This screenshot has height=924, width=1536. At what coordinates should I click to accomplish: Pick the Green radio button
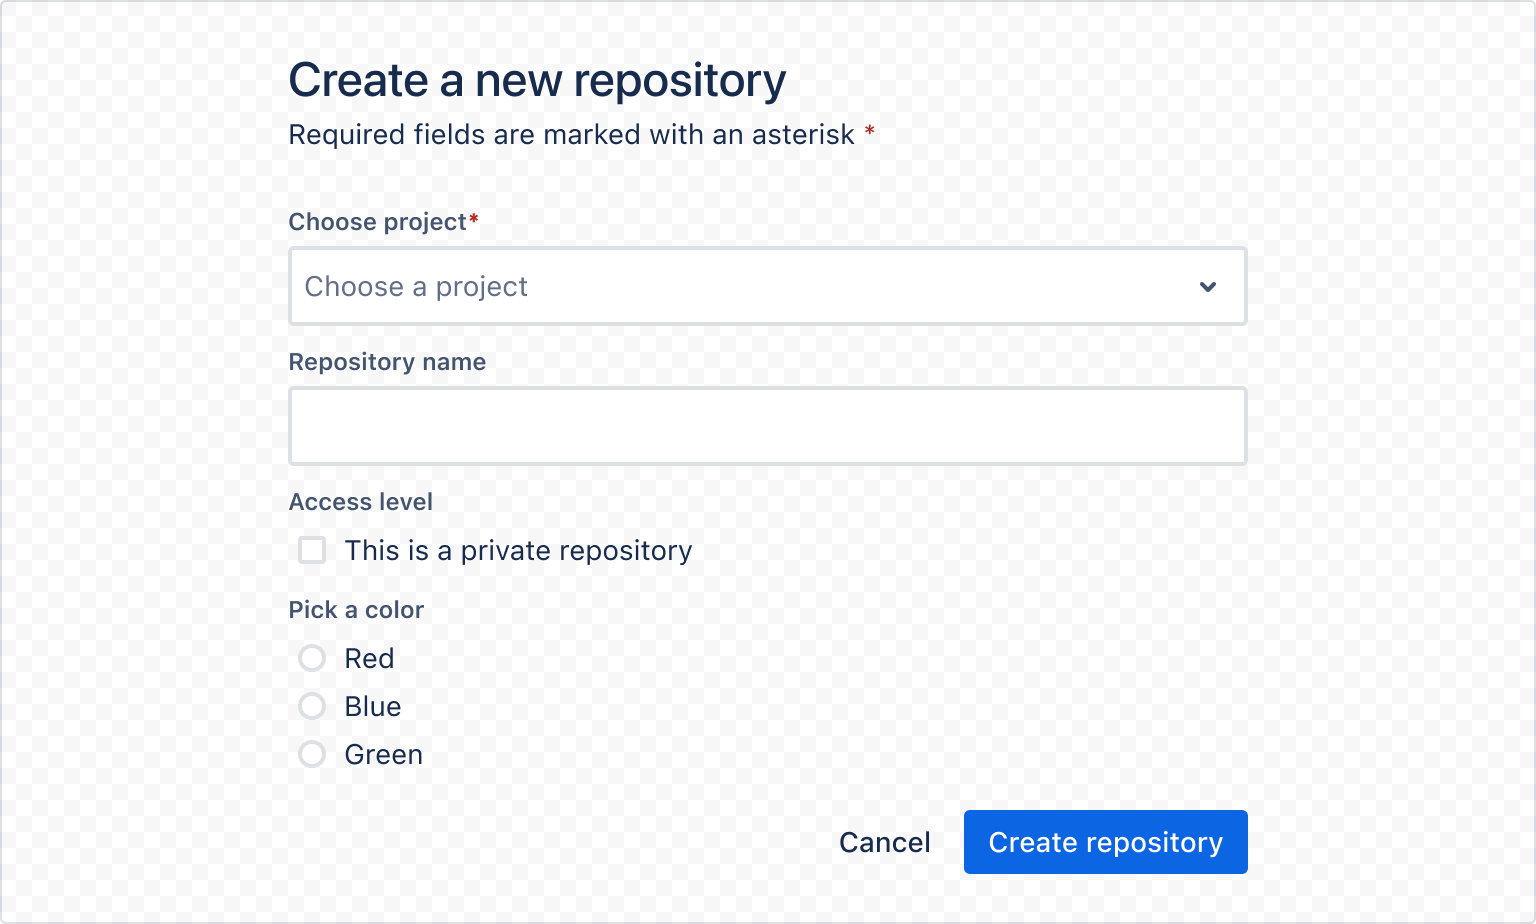tap(311, 754)
